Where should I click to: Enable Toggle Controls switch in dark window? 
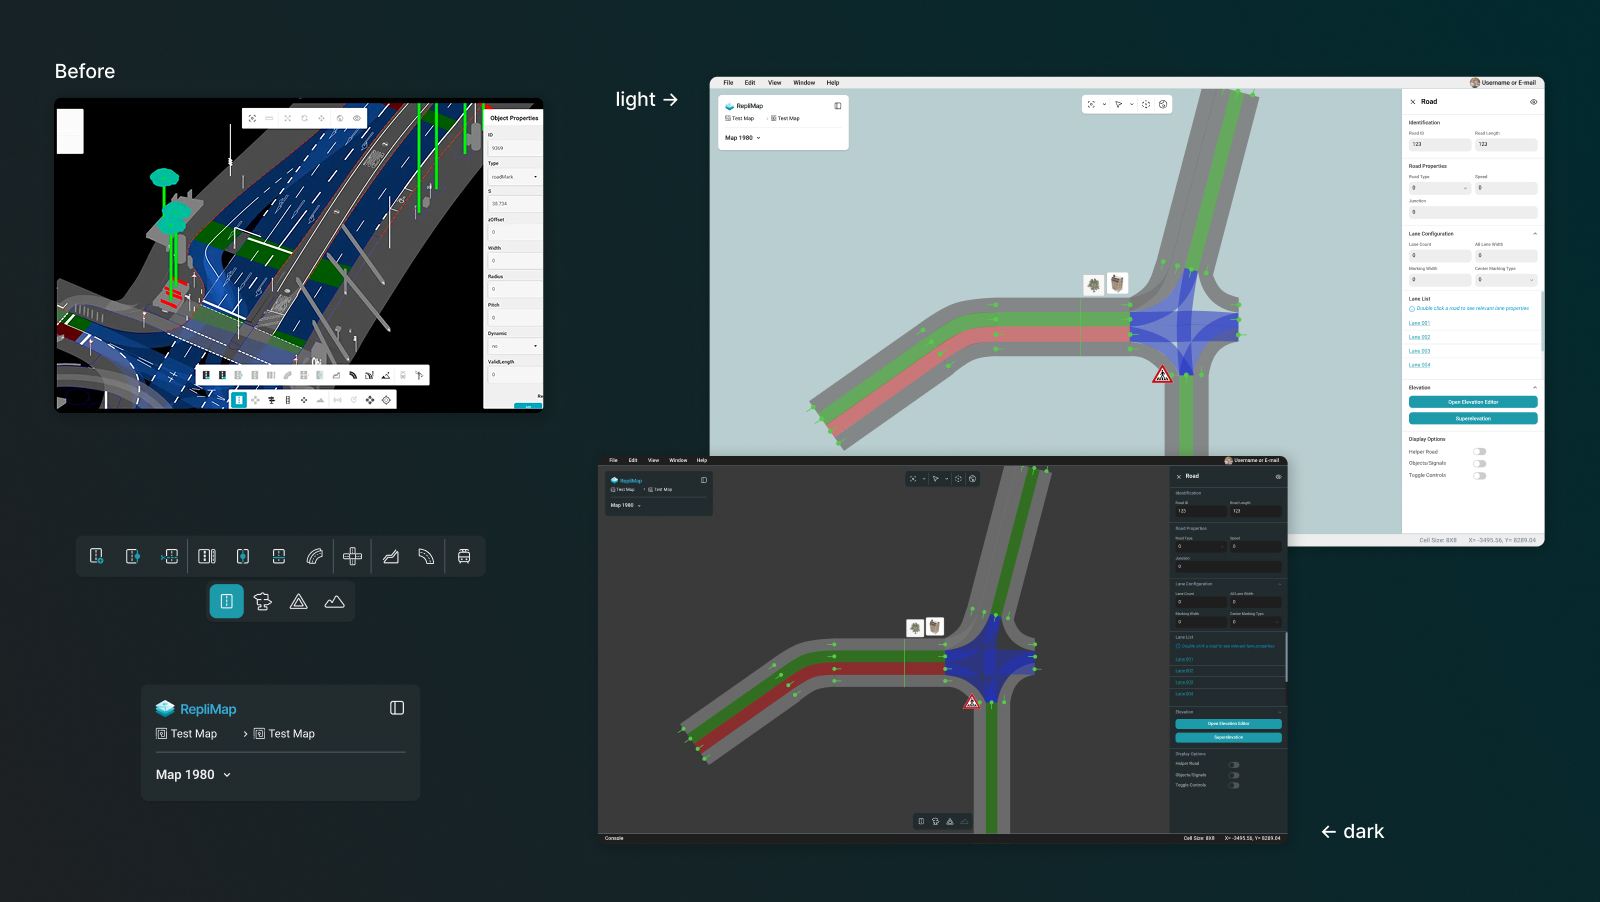pyautogui.click(x=1234, y=785)
